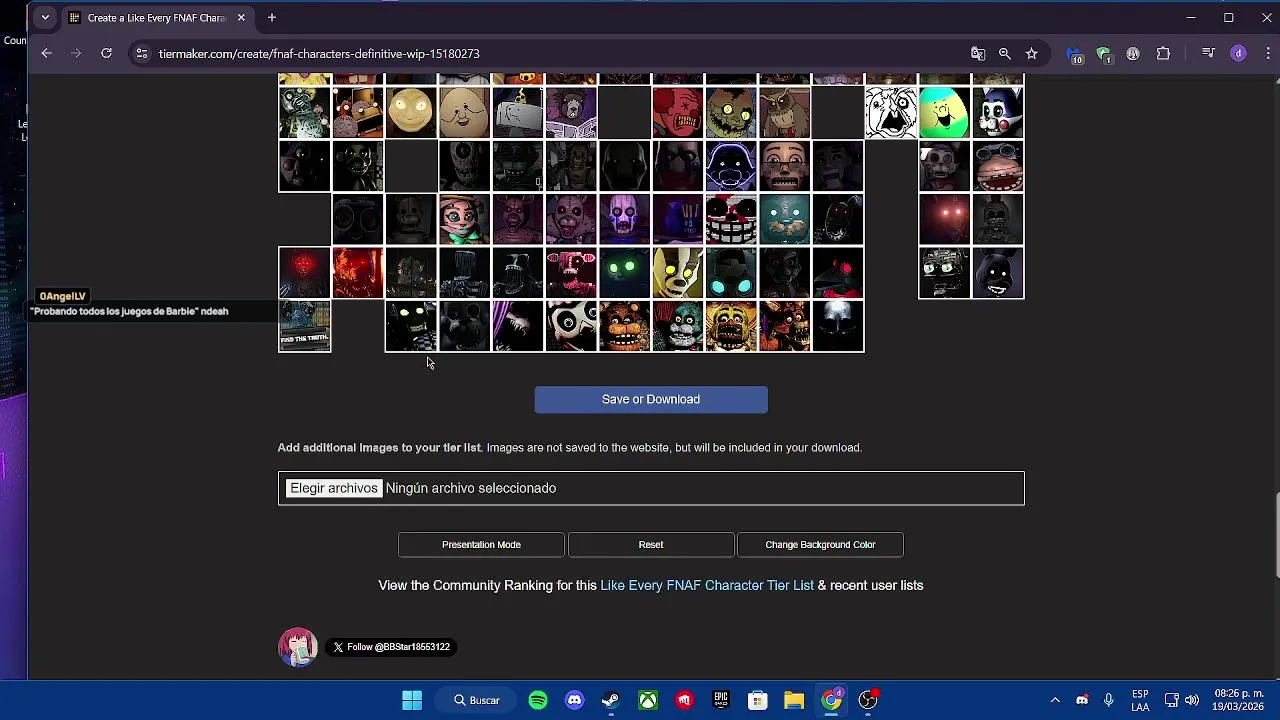The width and height of the screenshot is (1280, 720).
Task: Click the pink-haired avatar beside Follow button
Action: coord(297,647)
